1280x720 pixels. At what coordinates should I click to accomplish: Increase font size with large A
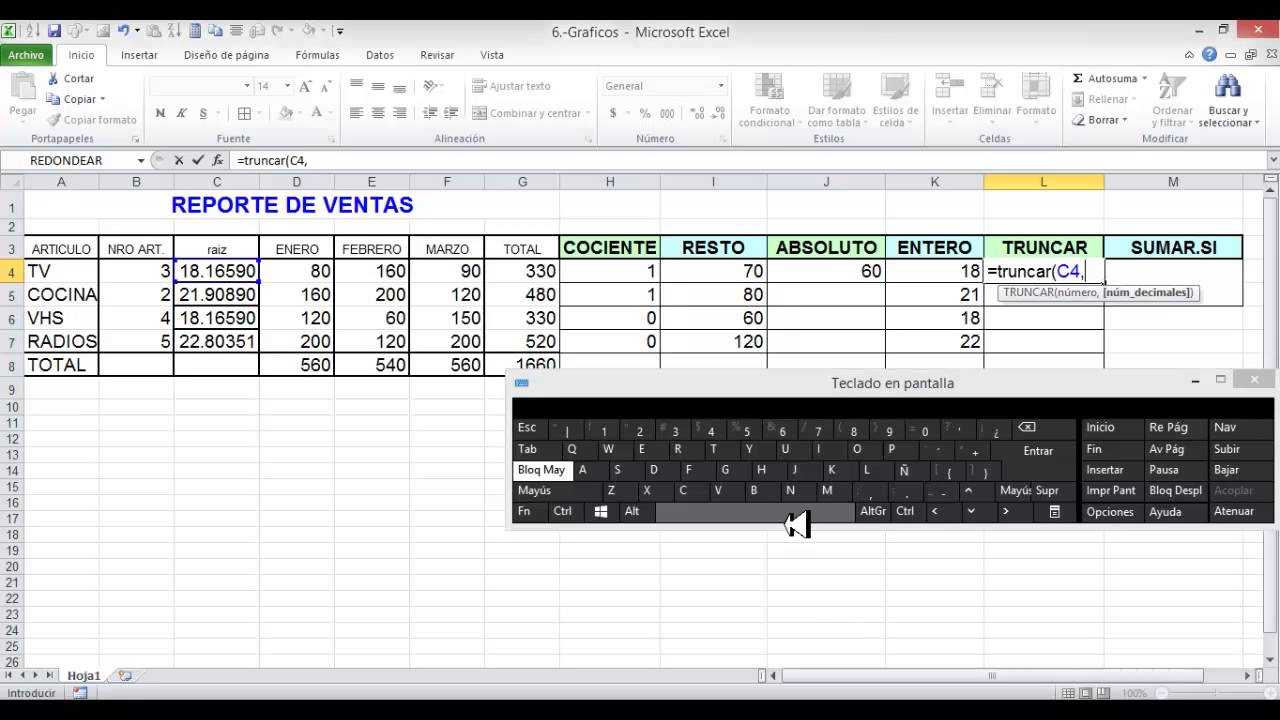tap(306, 86)
